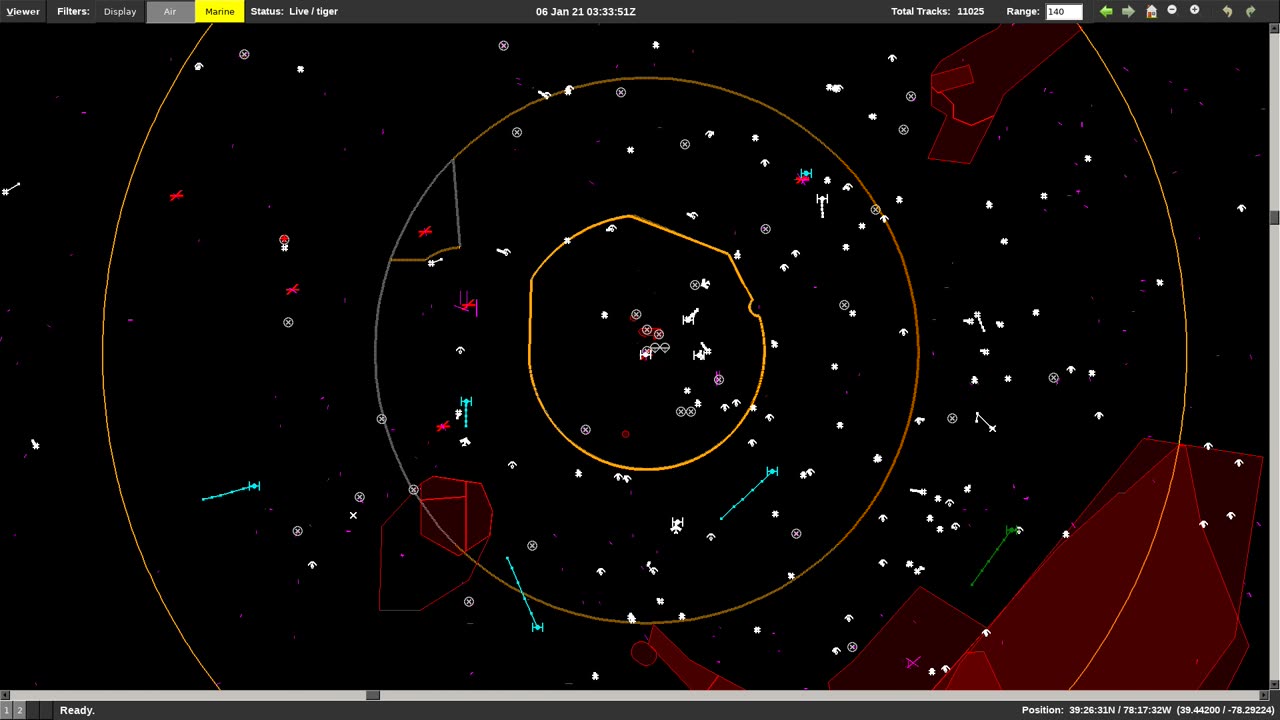Select the red aircraft inside the gray wedge
The image size is (1280, 720).
pos(425,231)
